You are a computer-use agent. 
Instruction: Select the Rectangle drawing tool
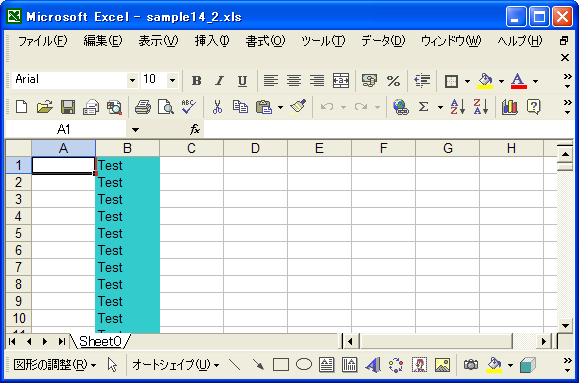click(x=281, y=365)
